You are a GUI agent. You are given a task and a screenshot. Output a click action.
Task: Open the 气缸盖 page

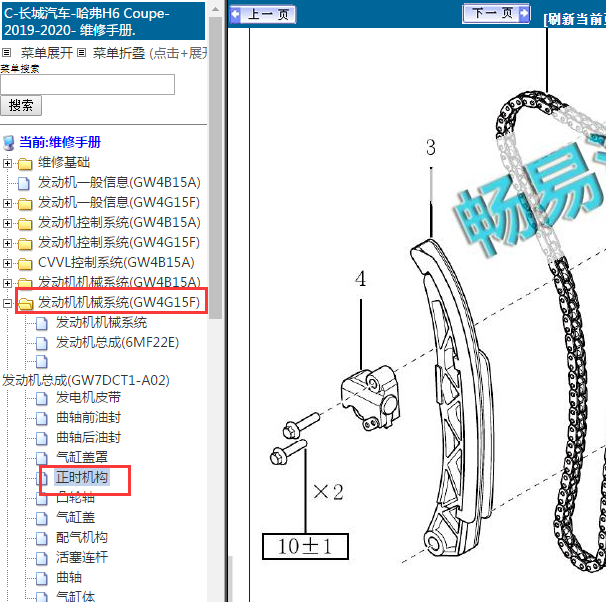pos(75,517)
